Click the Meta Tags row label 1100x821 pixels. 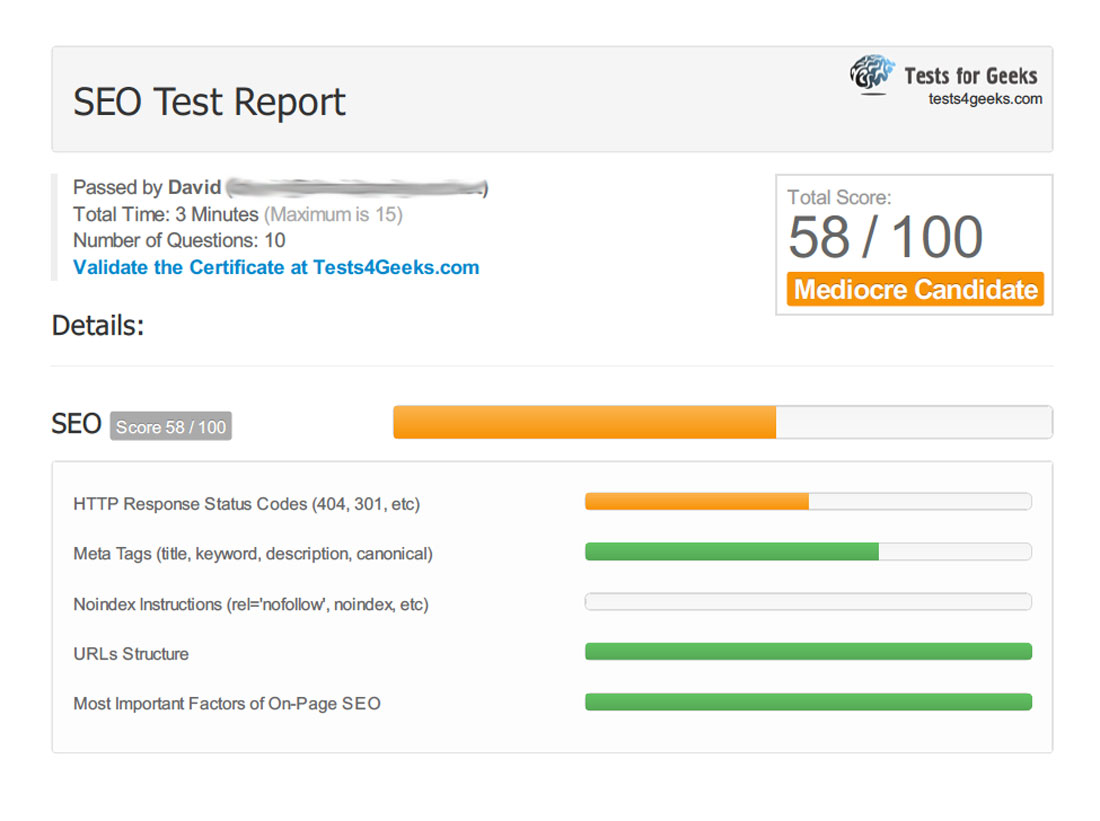[253, 553]
